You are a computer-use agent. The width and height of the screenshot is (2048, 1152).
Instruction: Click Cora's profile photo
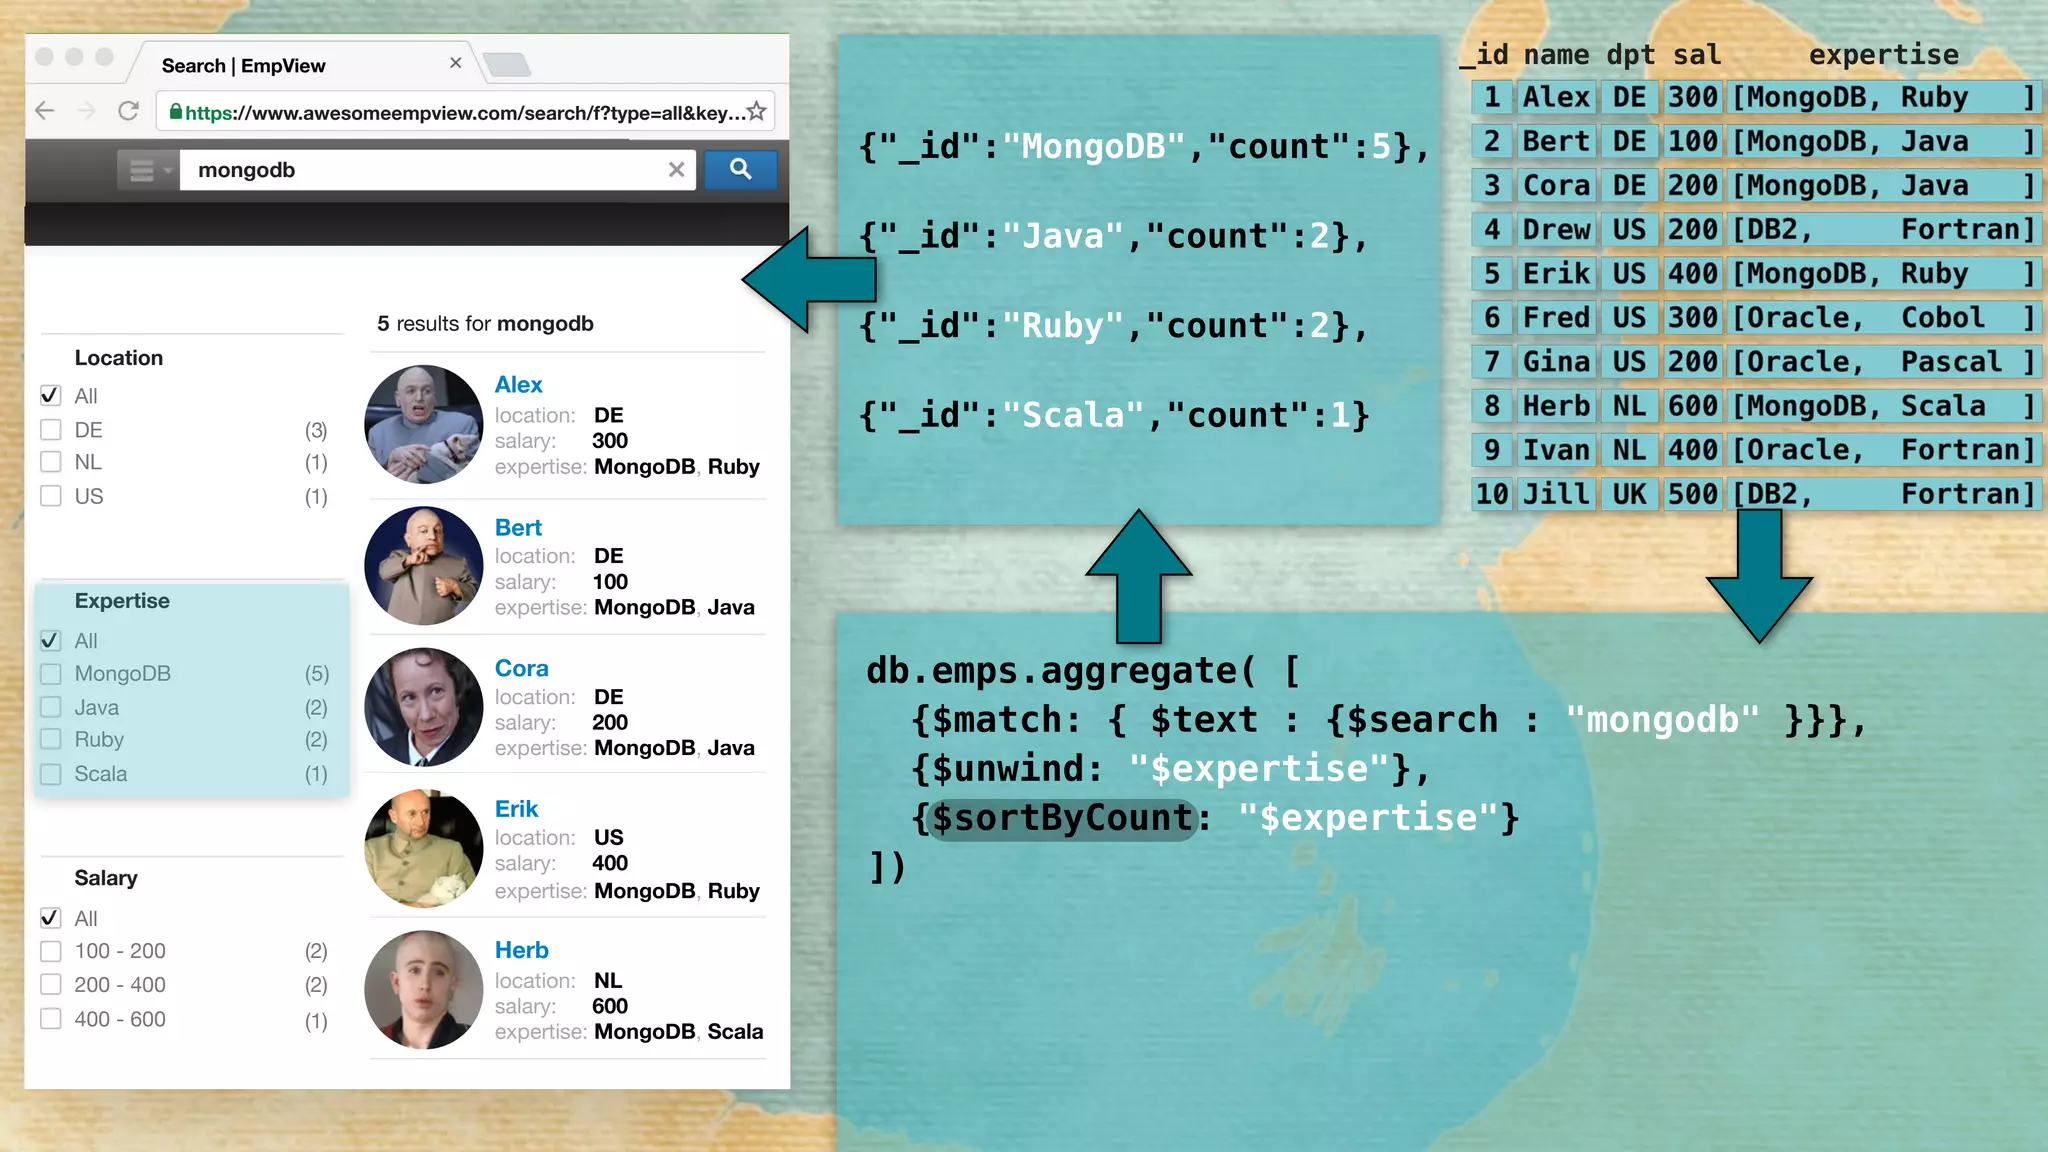pos(424,707)
